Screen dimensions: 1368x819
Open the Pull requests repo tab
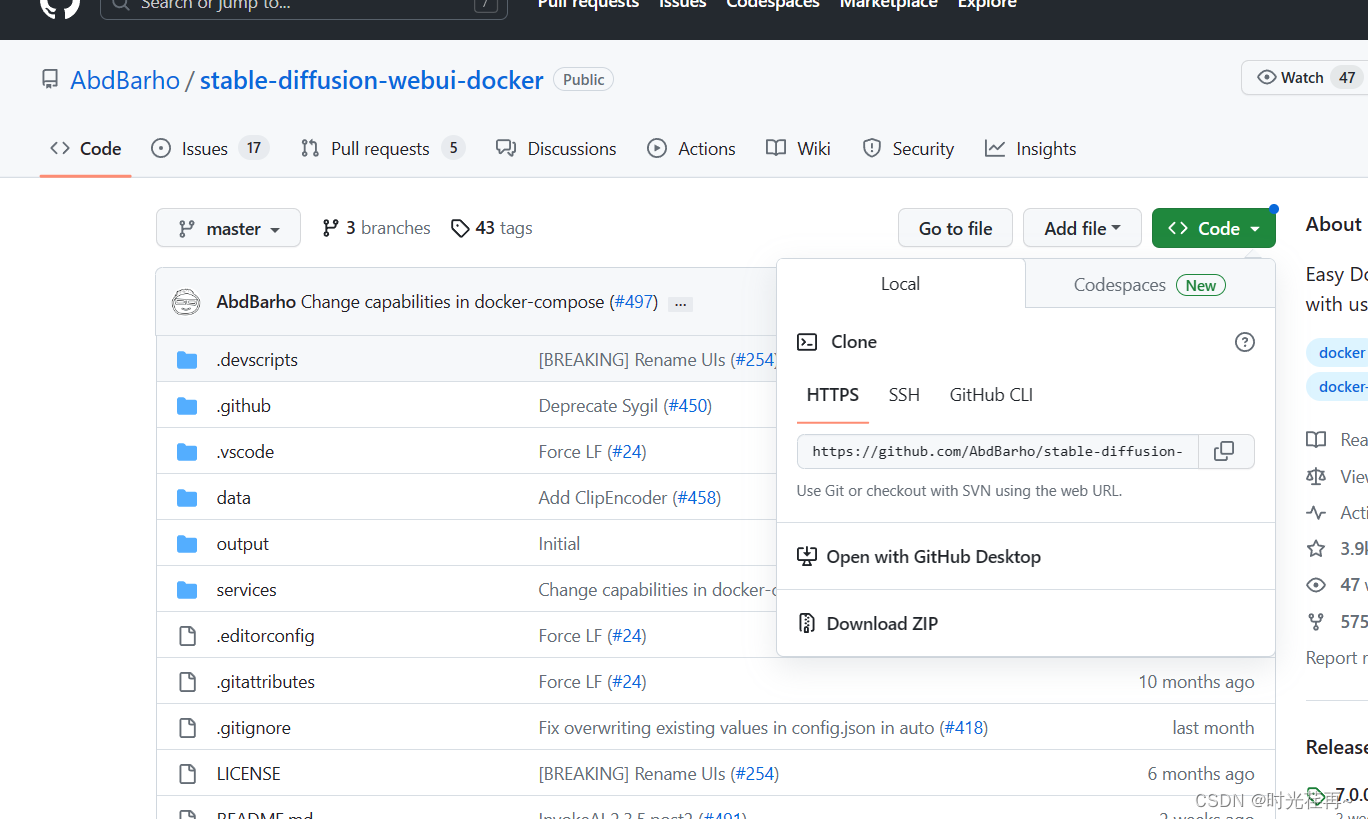coord(383,149)
